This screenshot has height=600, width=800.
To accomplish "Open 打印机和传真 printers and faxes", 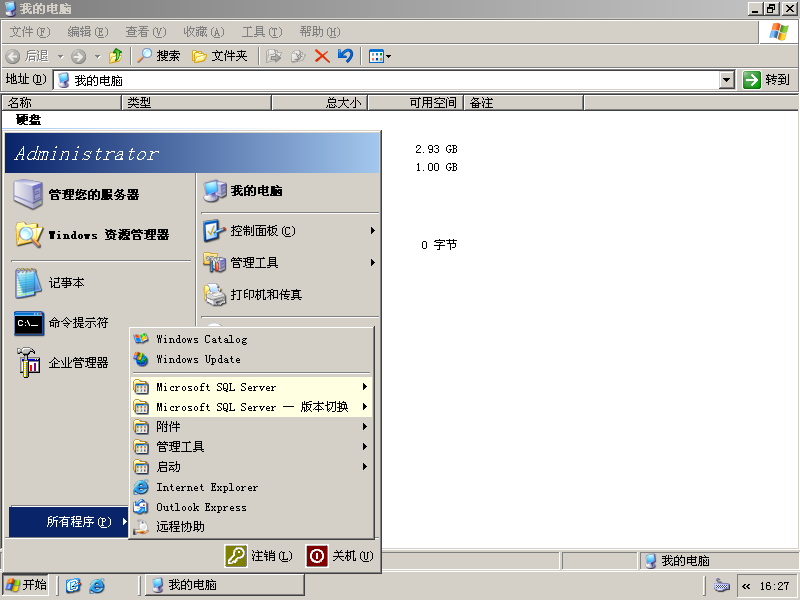I will pos(253,294).
